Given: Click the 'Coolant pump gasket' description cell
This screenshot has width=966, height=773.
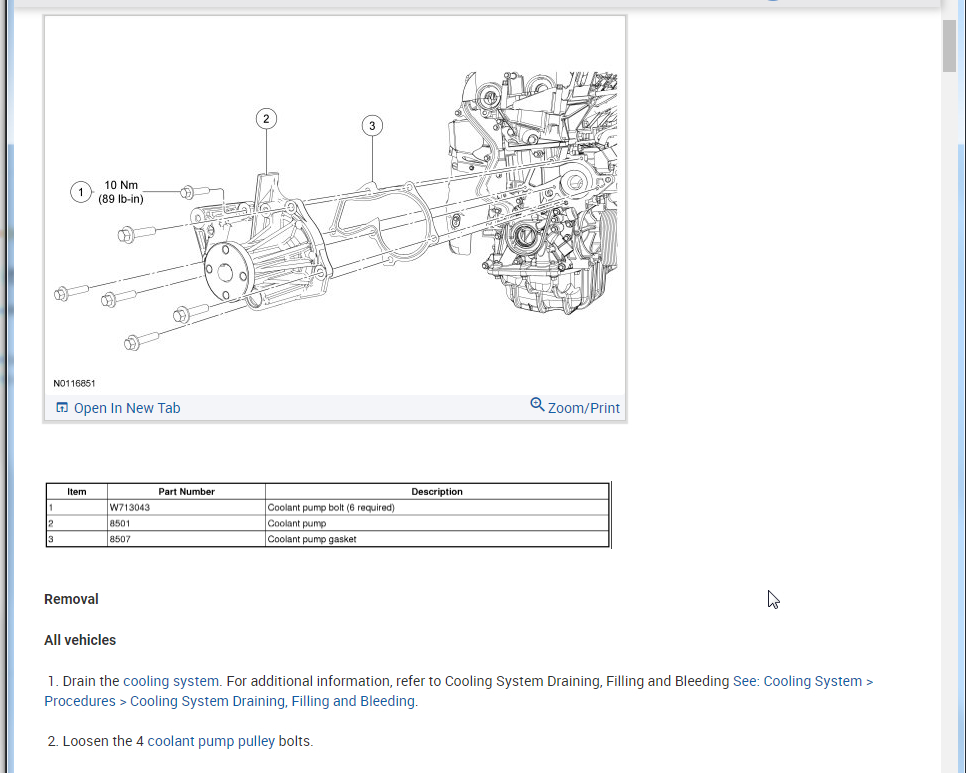Looking at the screenshot, I should [437, 539].
